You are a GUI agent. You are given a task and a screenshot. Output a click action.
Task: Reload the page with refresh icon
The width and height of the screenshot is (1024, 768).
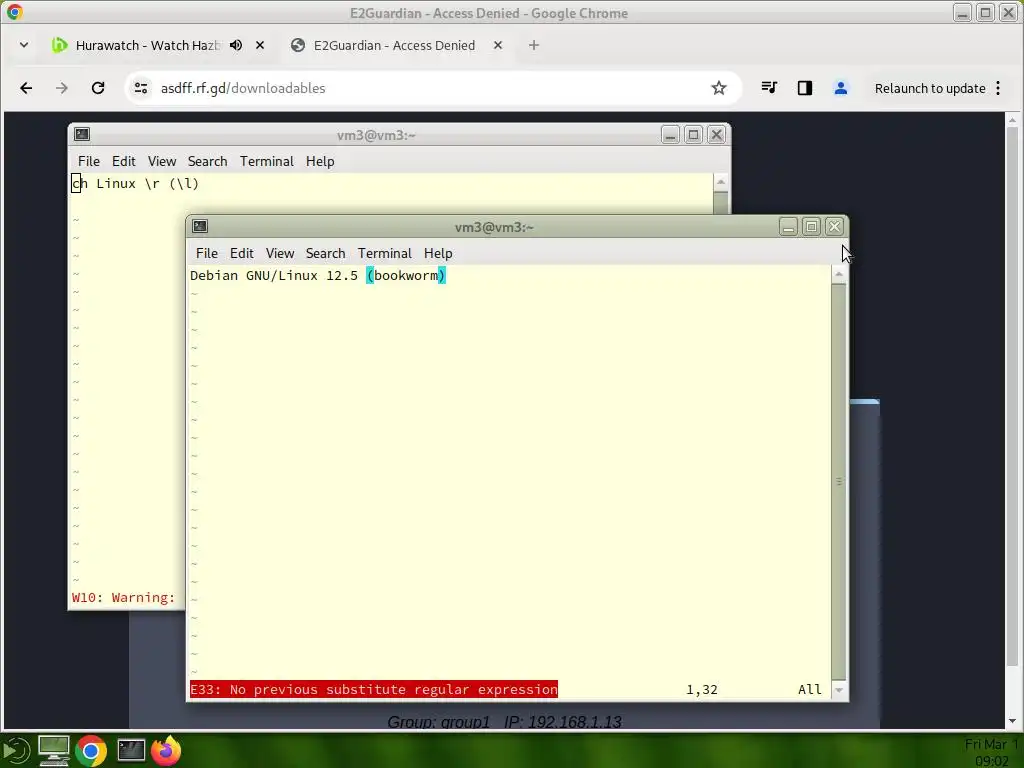pyautogui.click(x=98, y=88)
